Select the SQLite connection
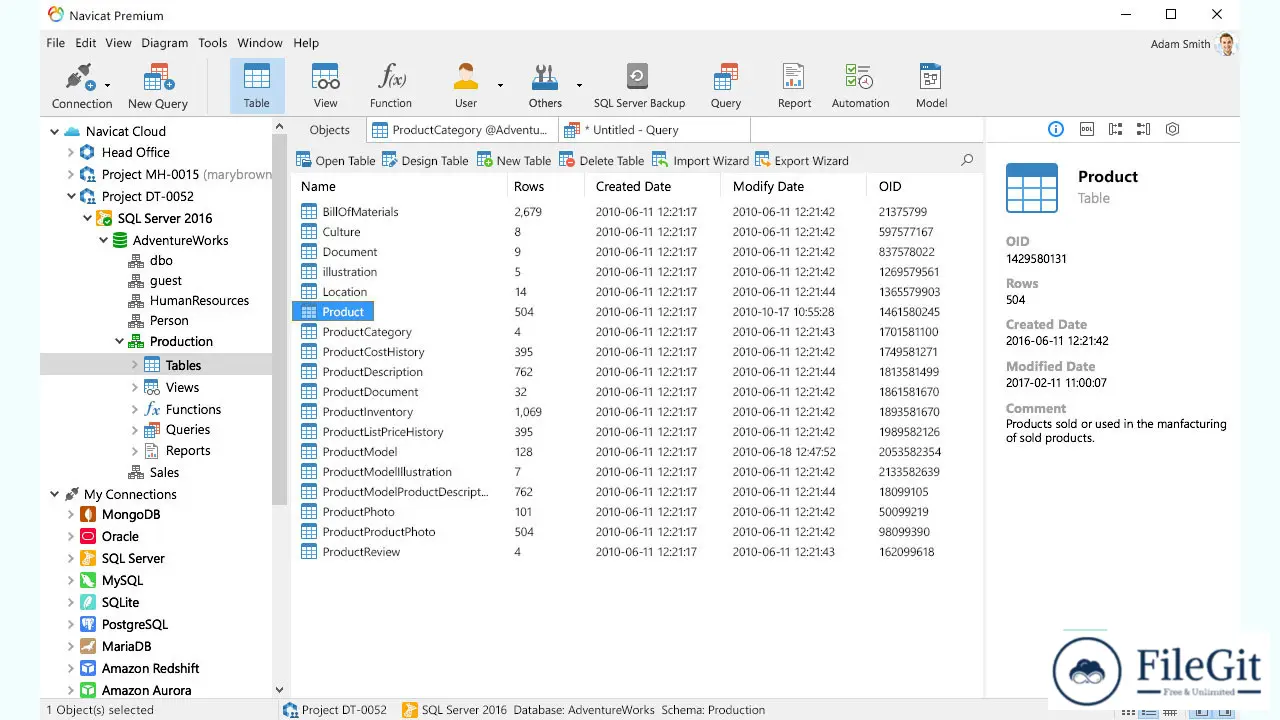 click(x=120, y=602)
